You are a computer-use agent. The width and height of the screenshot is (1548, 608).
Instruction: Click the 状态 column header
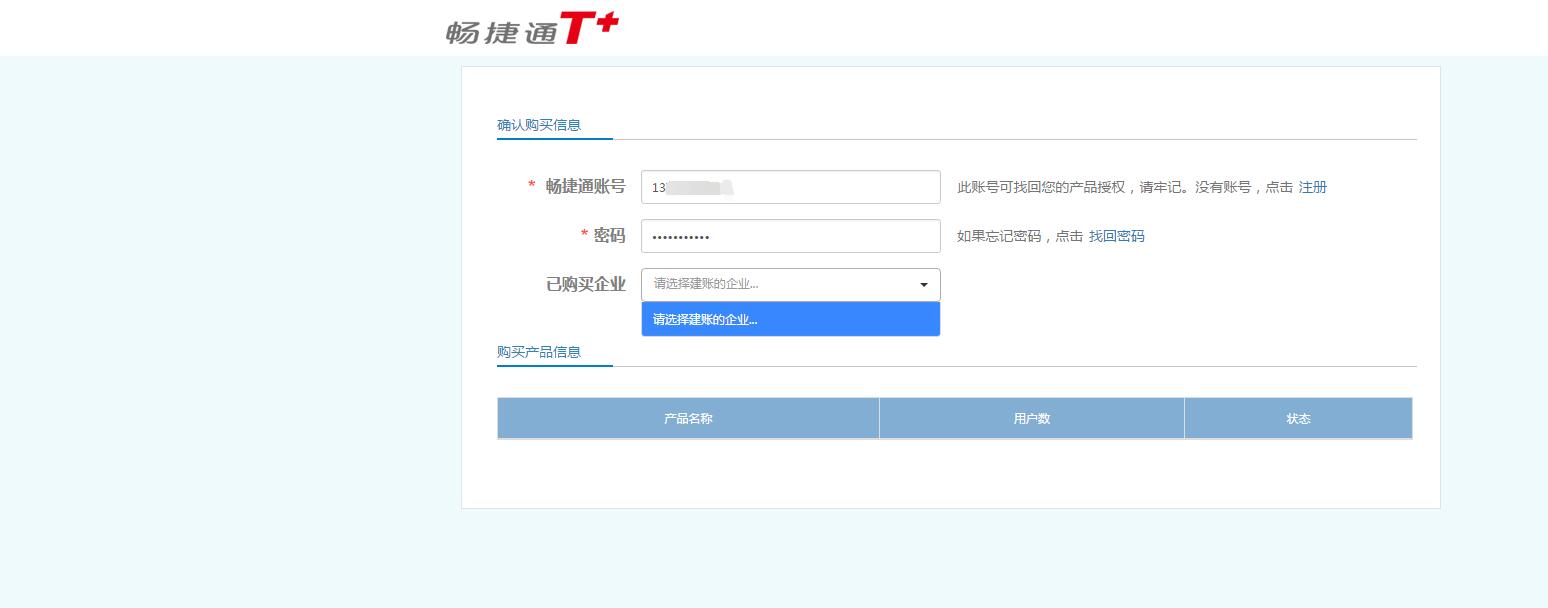click(x=1299, y=418)
